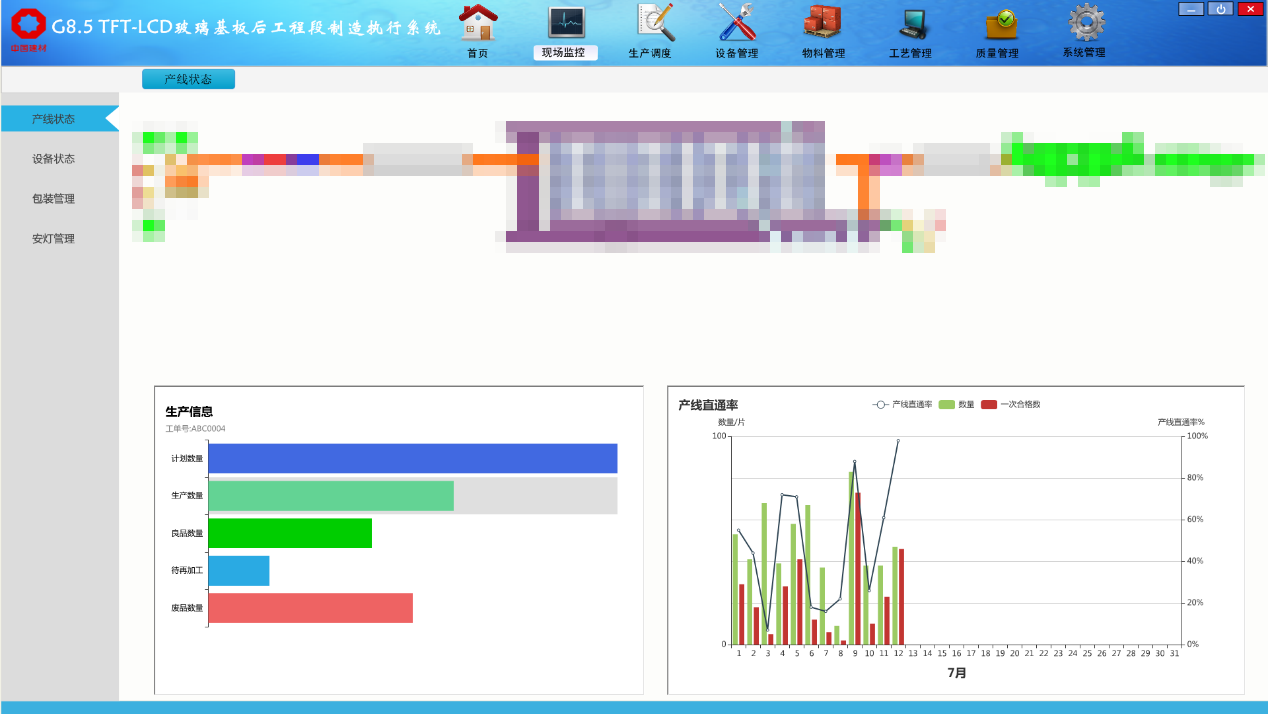This screenshot has width=1268, height=714.
Task: Click the bright green 良品数量 bar
Action: pyautogui.click(x=290, y=533)
